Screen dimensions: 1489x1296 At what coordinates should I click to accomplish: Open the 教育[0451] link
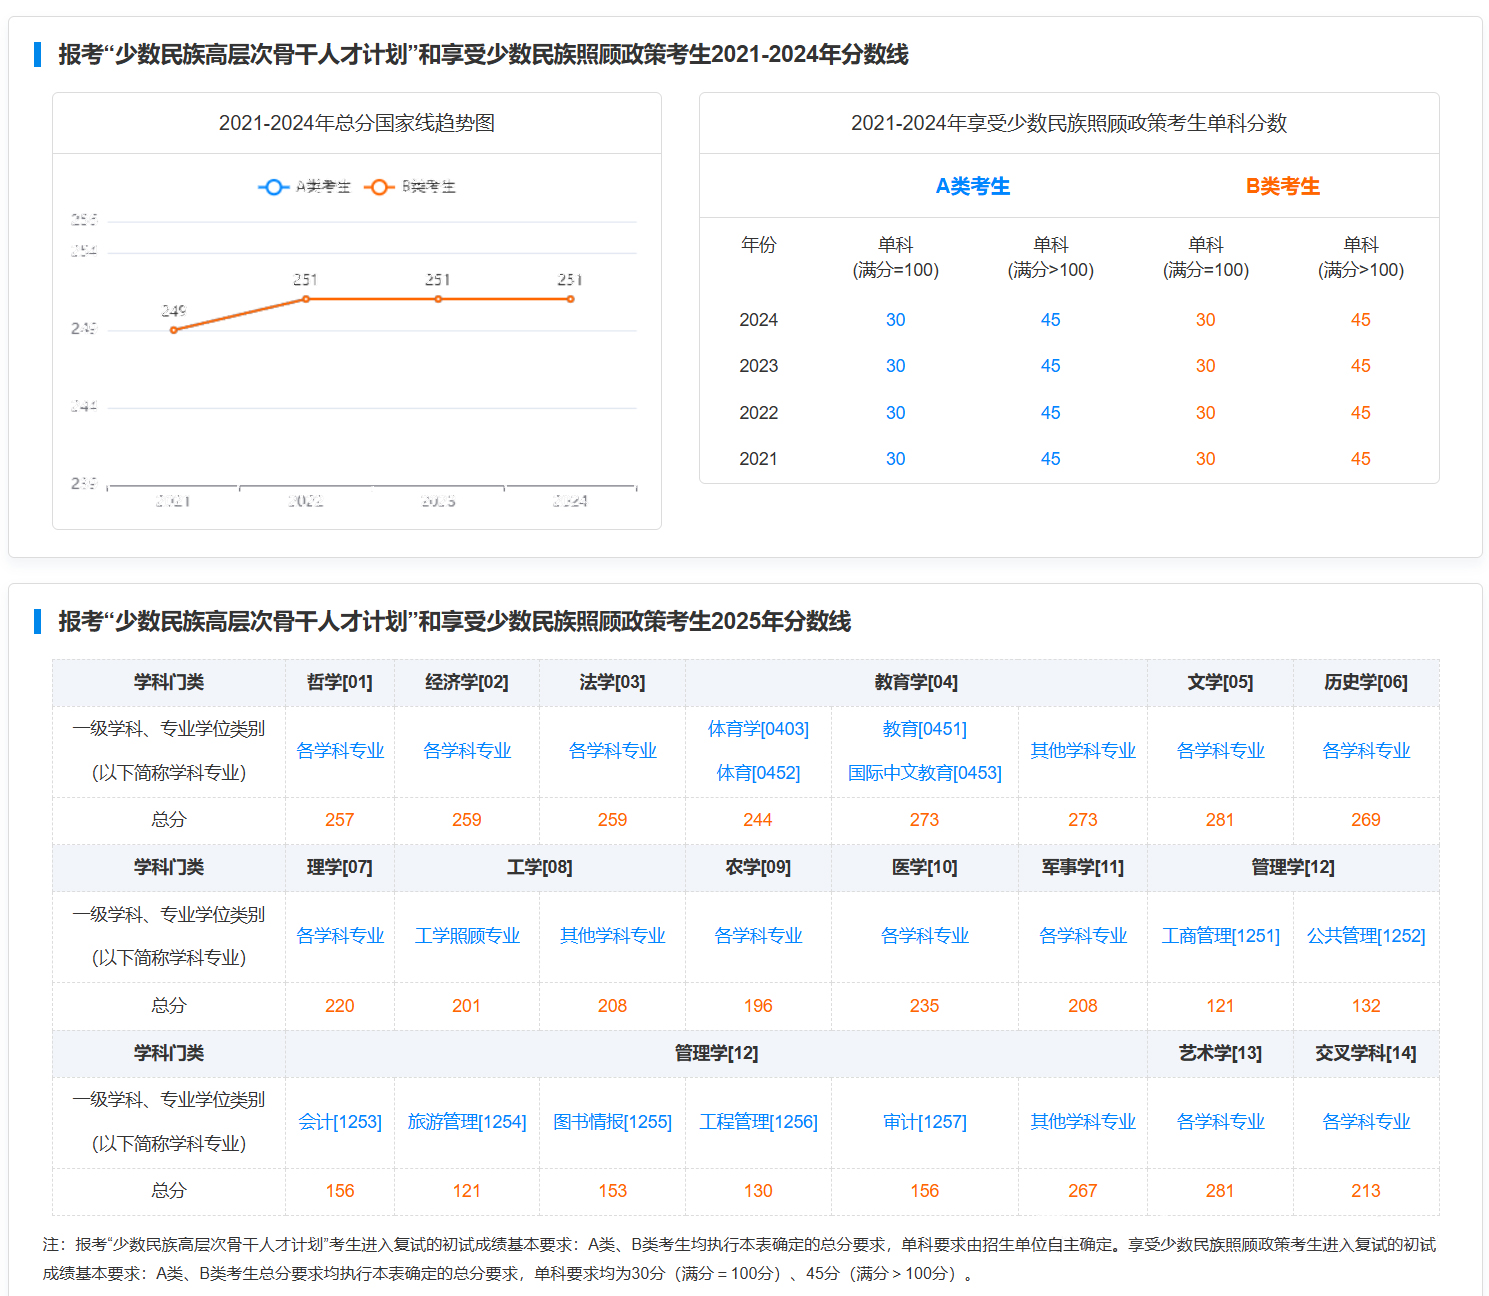coord(923,729)
